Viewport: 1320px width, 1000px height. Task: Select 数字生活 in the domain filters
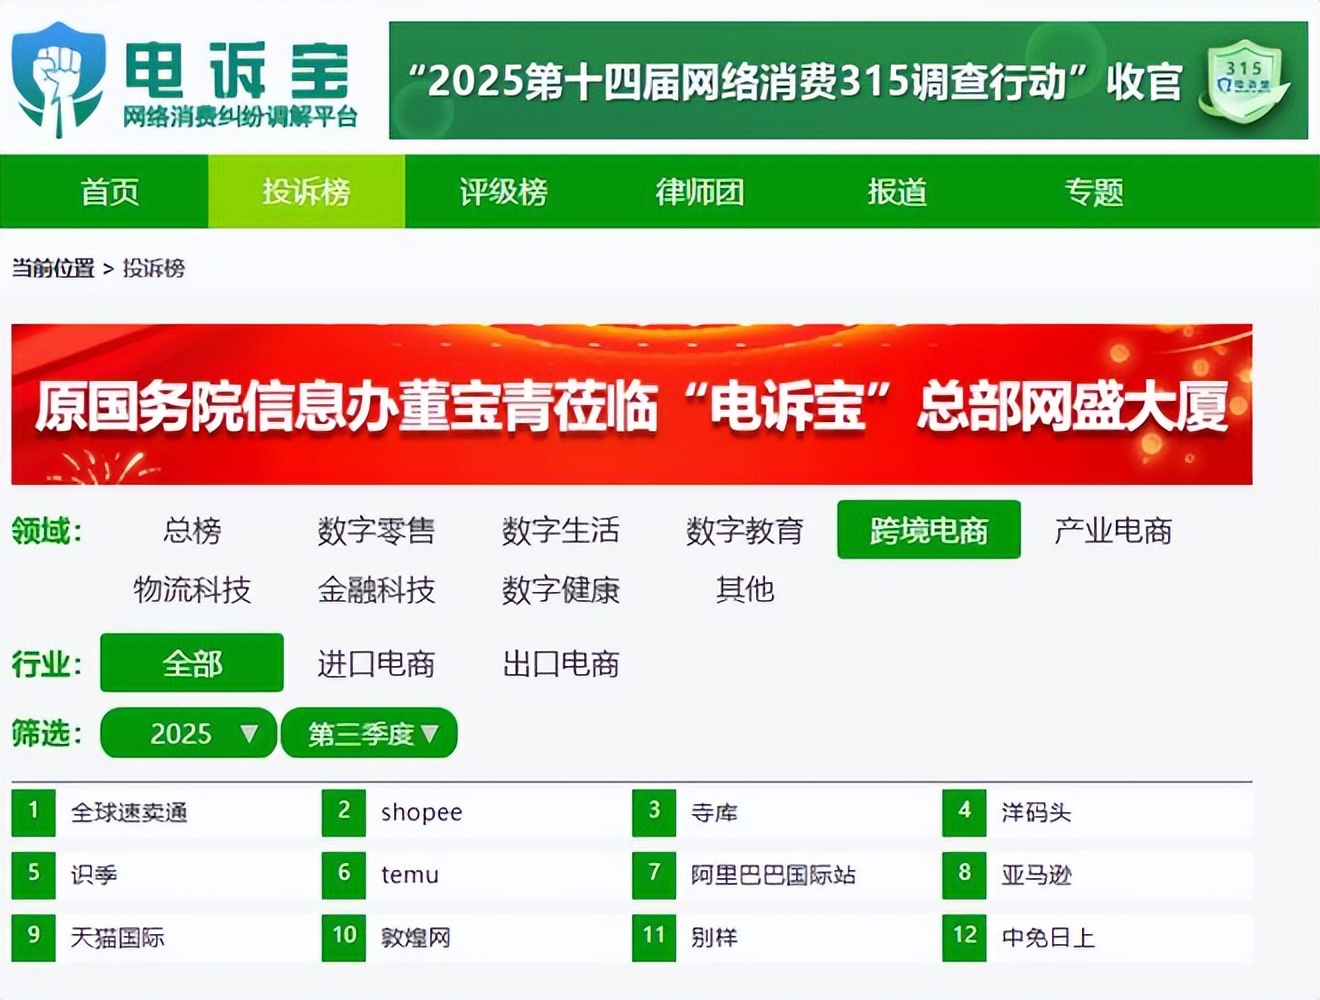tap(561, 530)
